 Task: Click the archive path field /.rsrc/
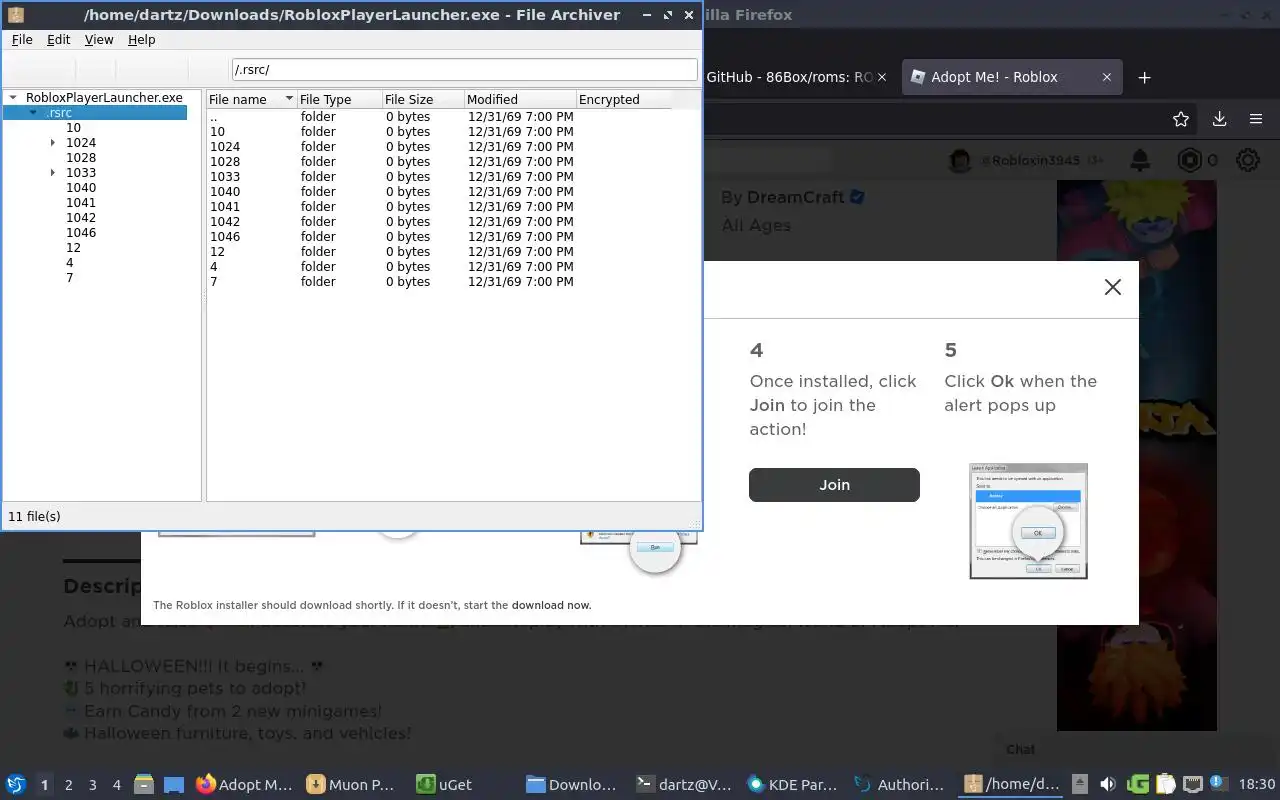464,69
